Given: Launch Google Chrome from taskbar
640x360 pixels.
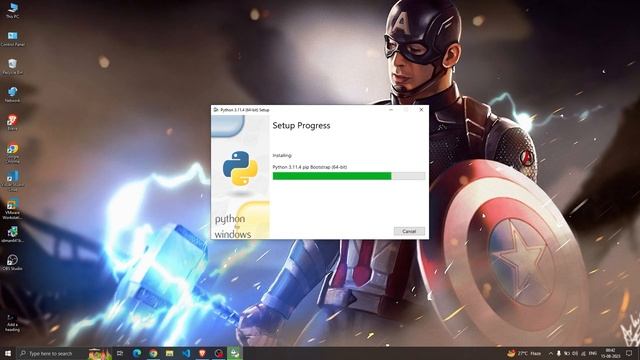Looking at the screenshot, I should (x=153, y=353).
